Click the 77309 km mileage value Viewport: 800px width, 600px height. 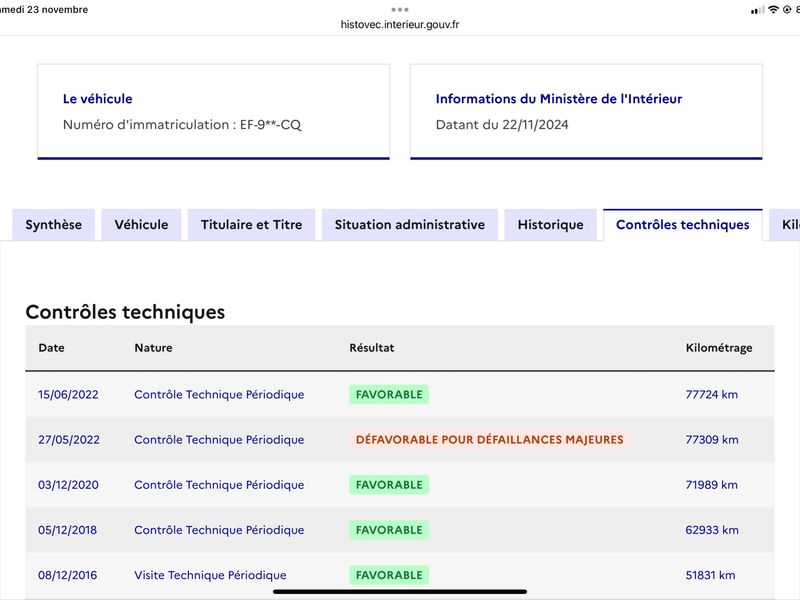tap(712, 439)
